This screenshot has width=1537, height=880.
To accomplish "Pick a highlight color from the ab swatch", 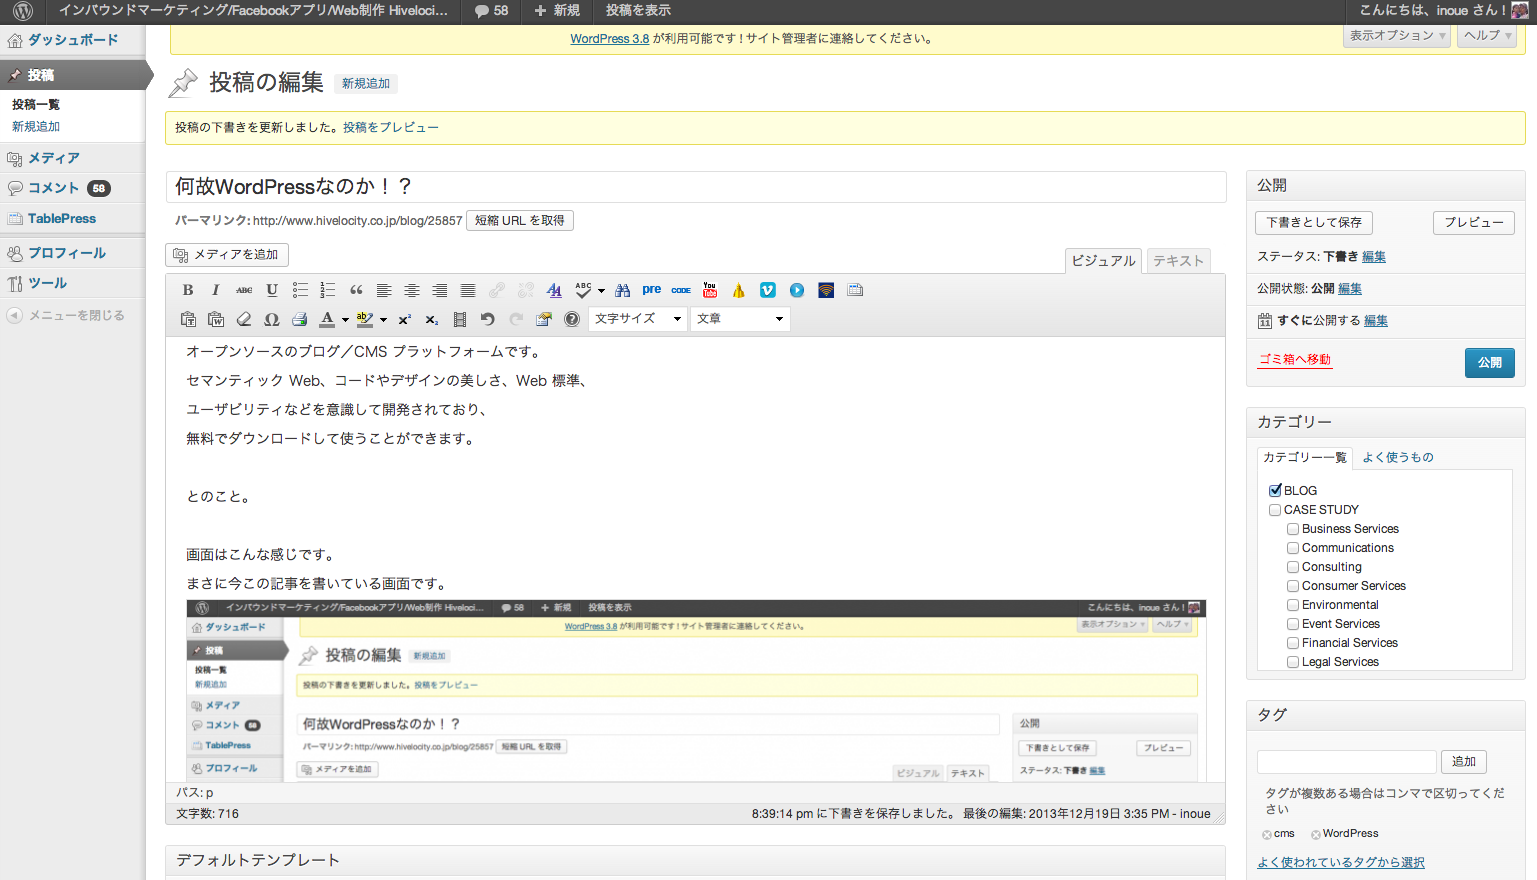I will [366, 318].
